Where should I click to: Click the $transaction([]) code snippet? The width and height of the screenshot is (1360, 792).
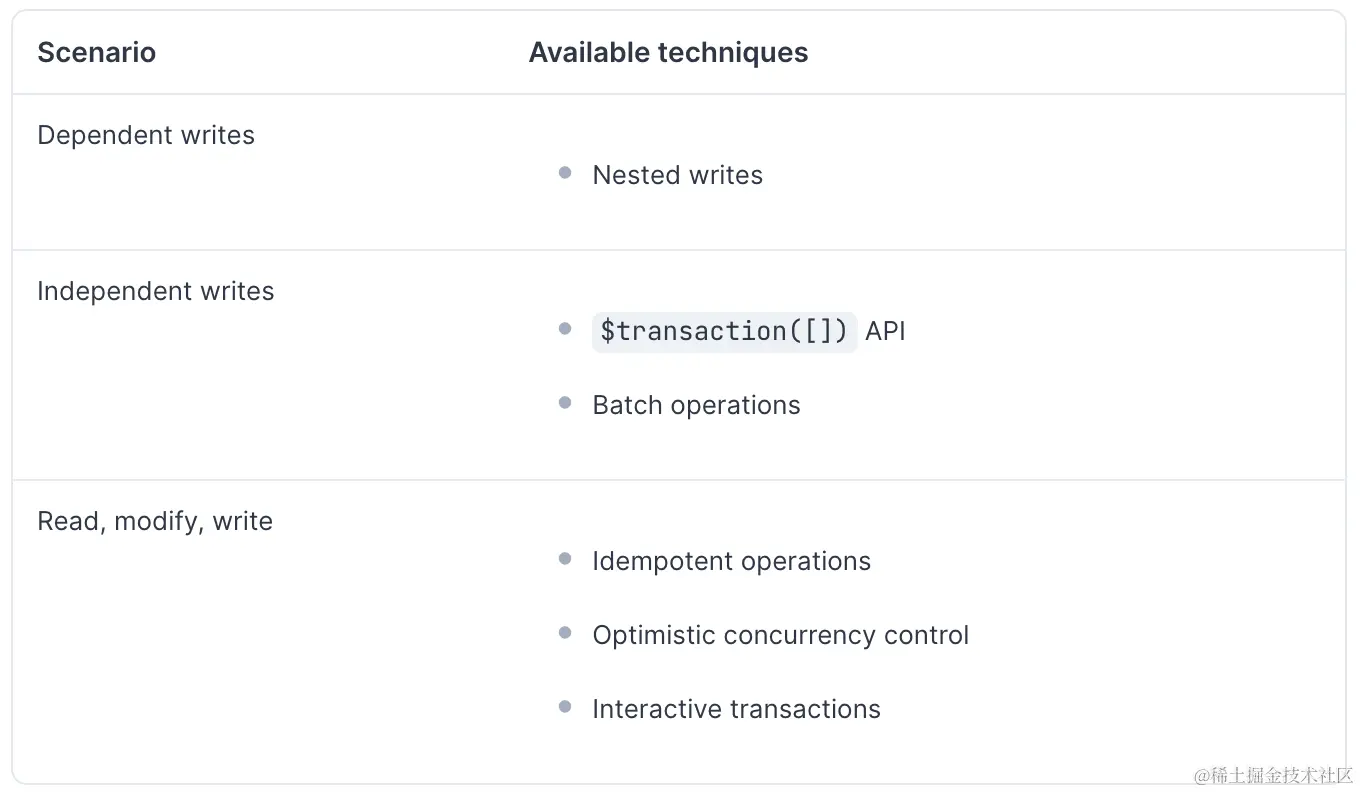724,331
